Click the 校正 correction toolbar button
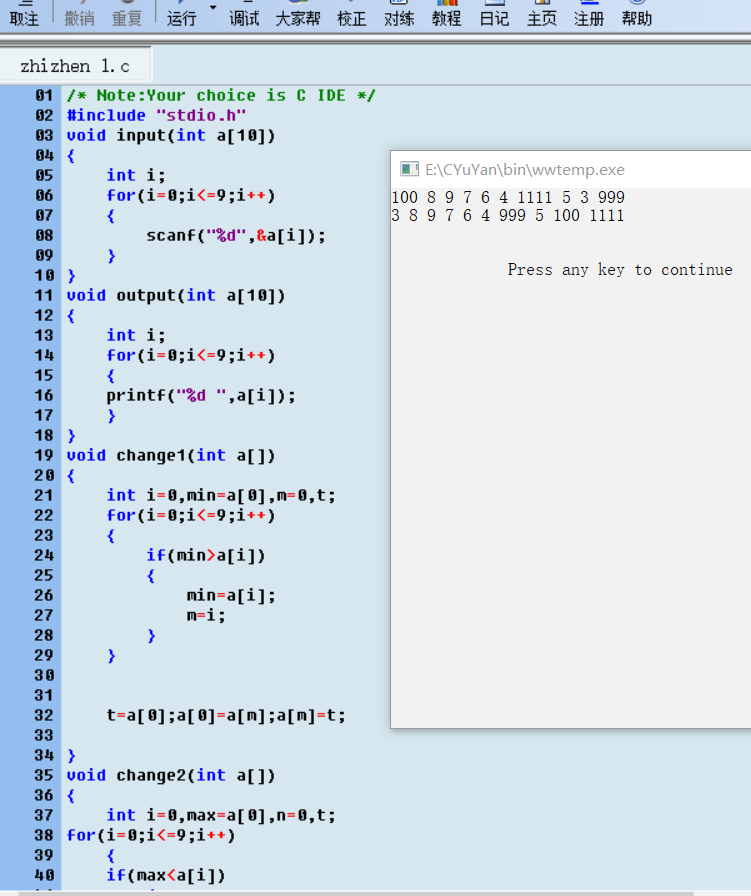751x896 pixels. [351, 14]
